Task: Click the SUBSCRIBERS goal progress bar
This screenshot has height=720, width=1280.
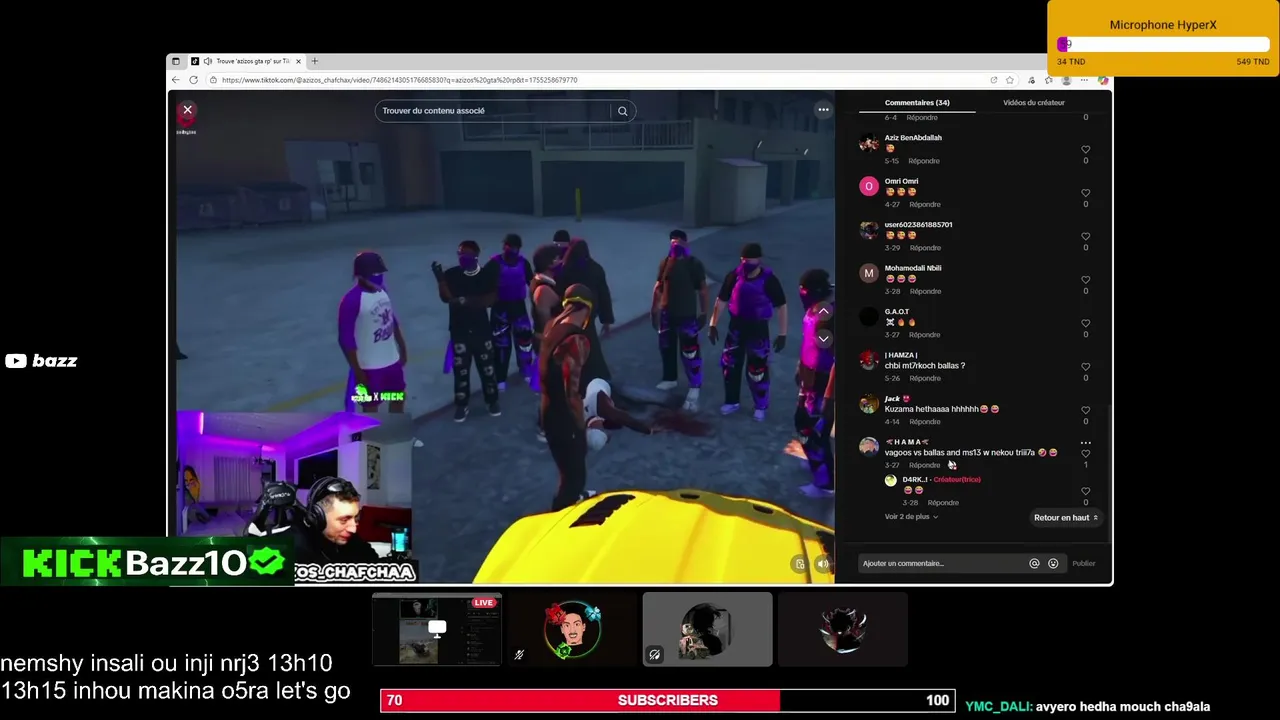Action: point(668,700)
